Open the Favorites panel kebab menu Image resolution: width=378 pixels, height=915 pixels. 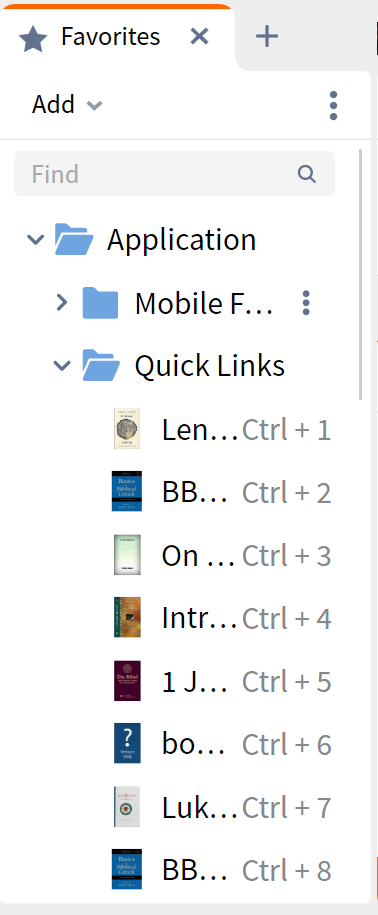coord(333,106)
